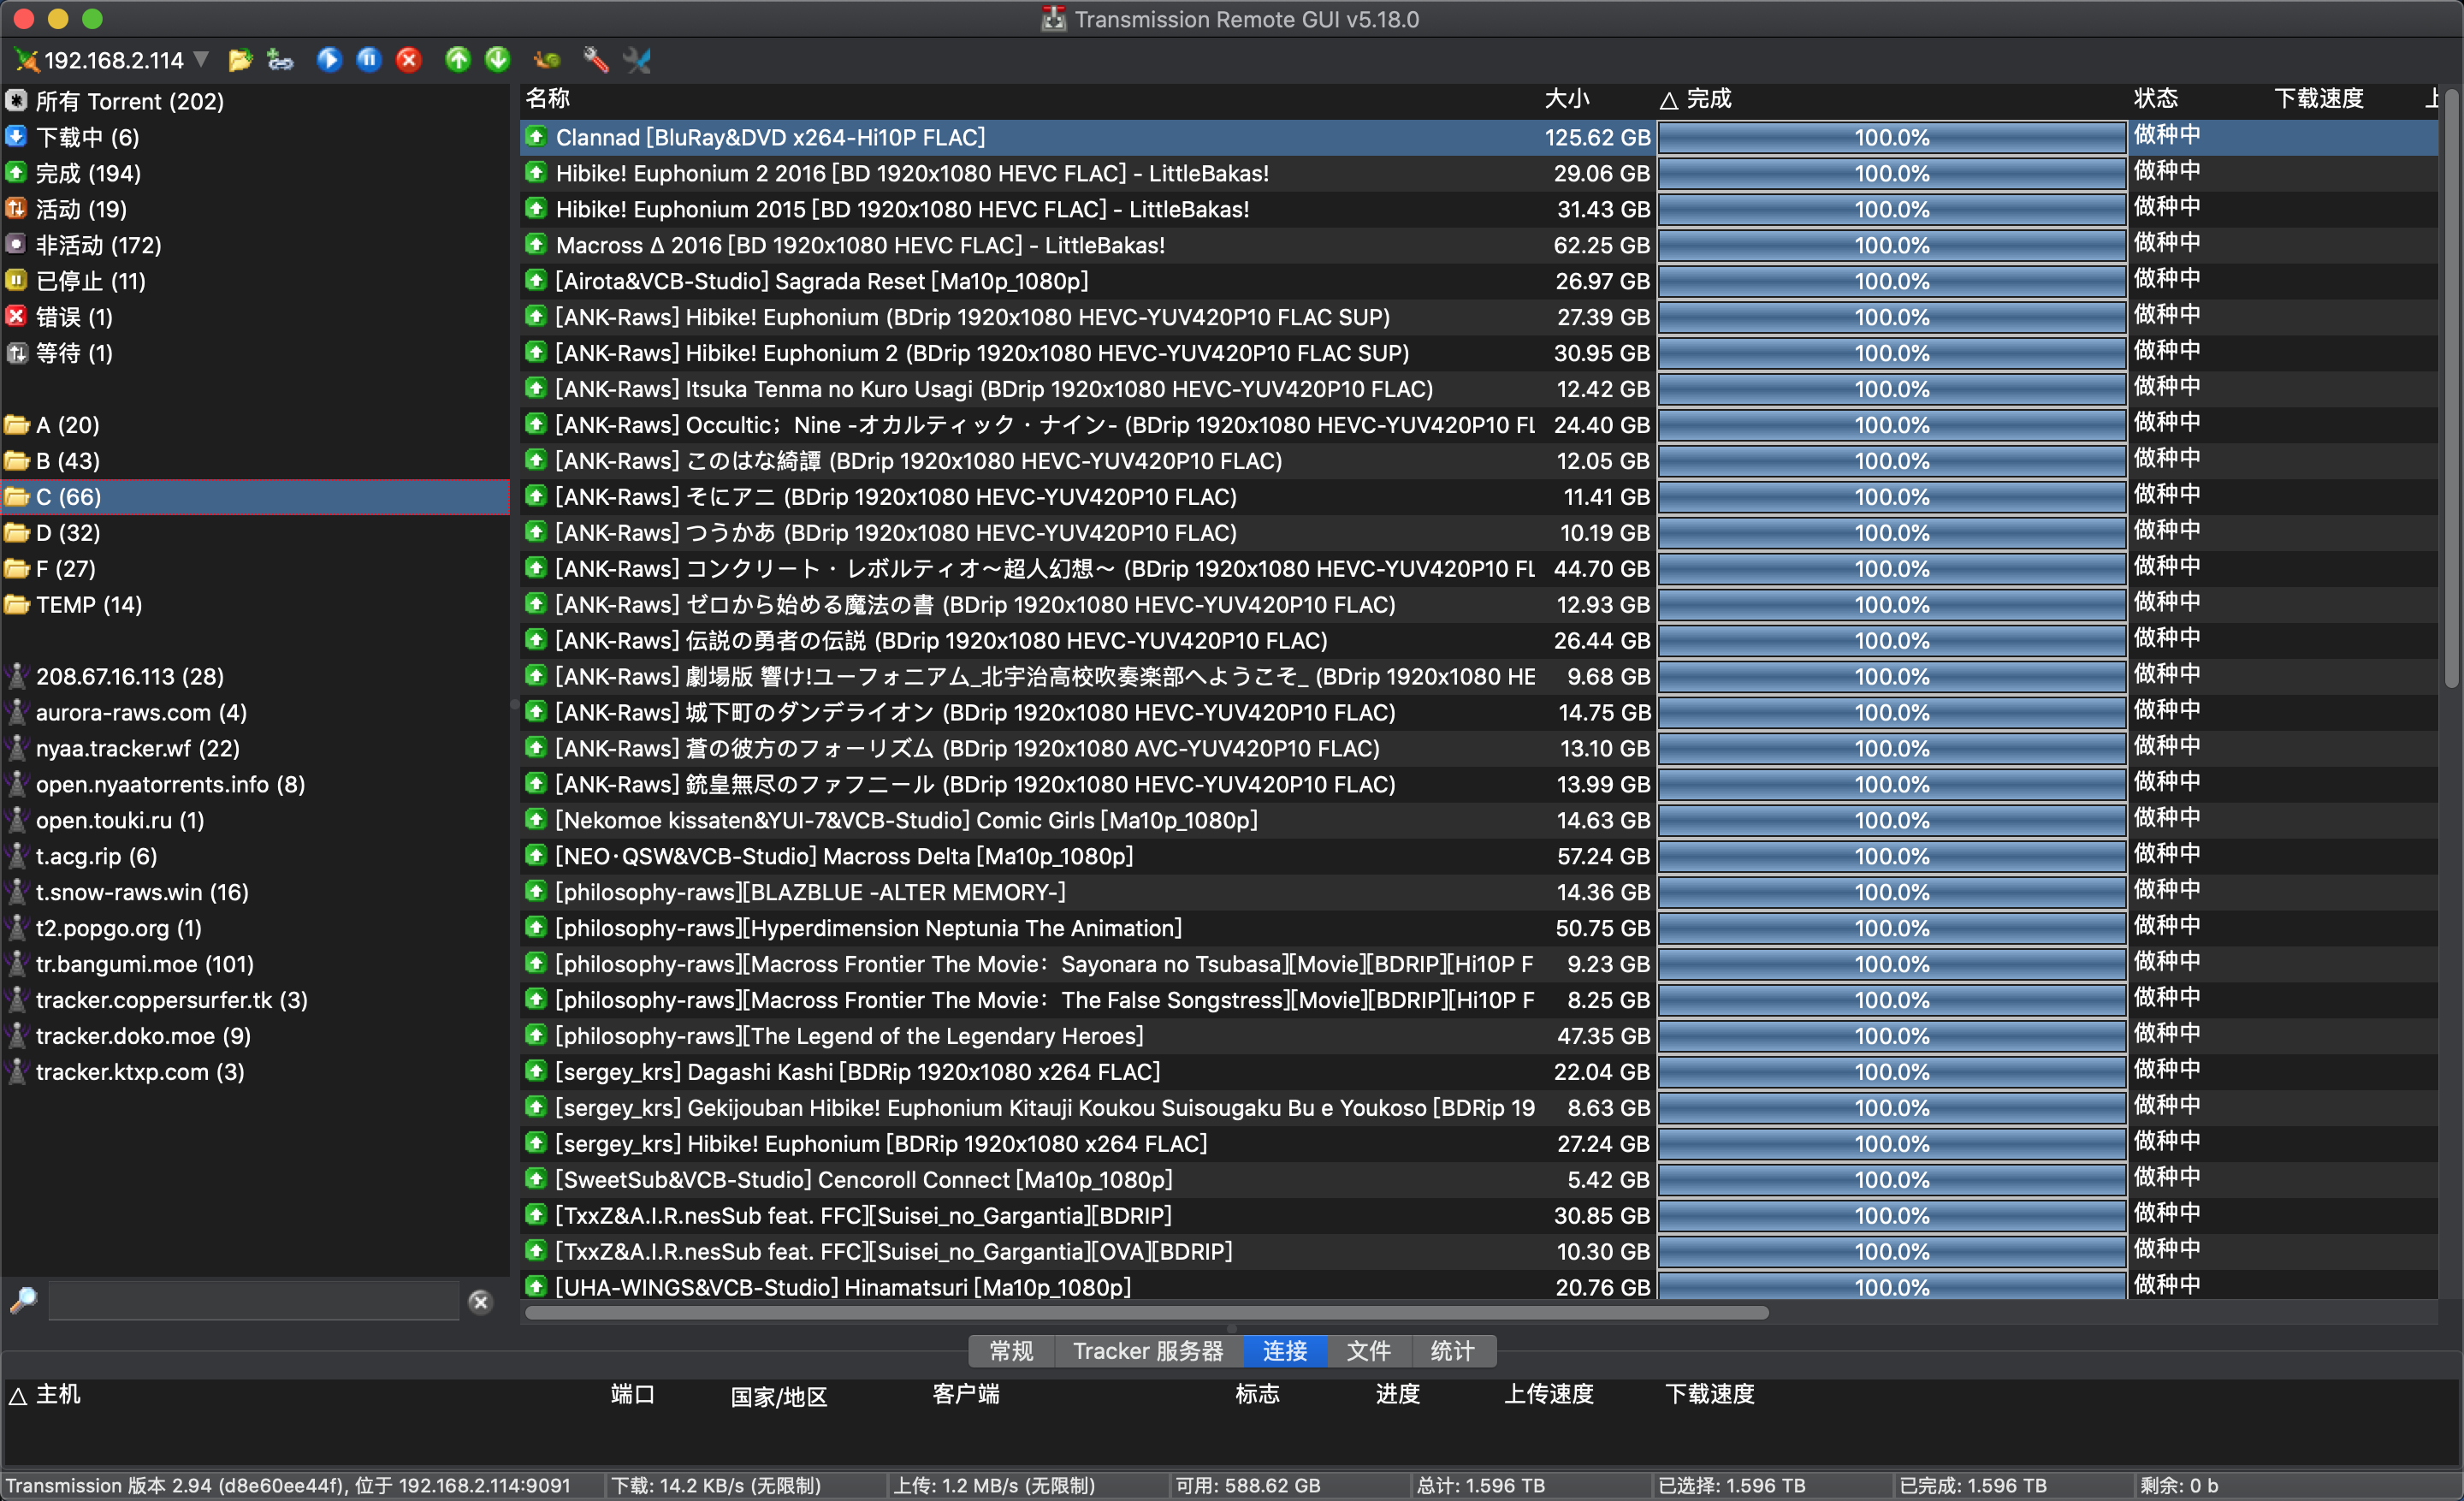Click the progress bar of Macross Δ 2016 torrent
Screen dimensions: 2464x1501
point(1892,245)
